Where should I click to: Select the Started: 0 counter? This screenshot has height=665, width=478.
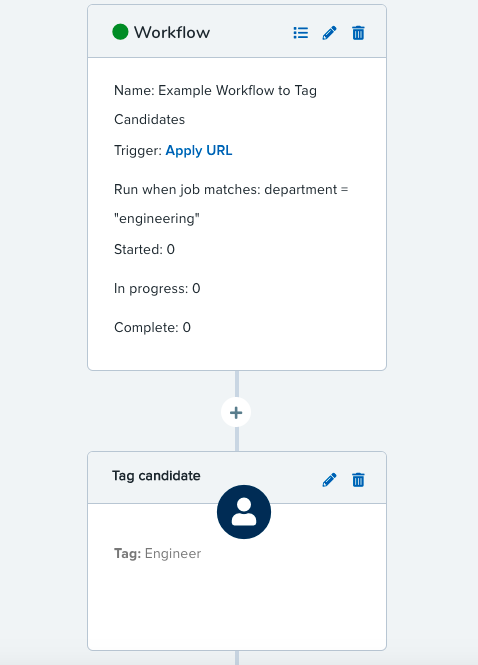click(x=144, y=249)
